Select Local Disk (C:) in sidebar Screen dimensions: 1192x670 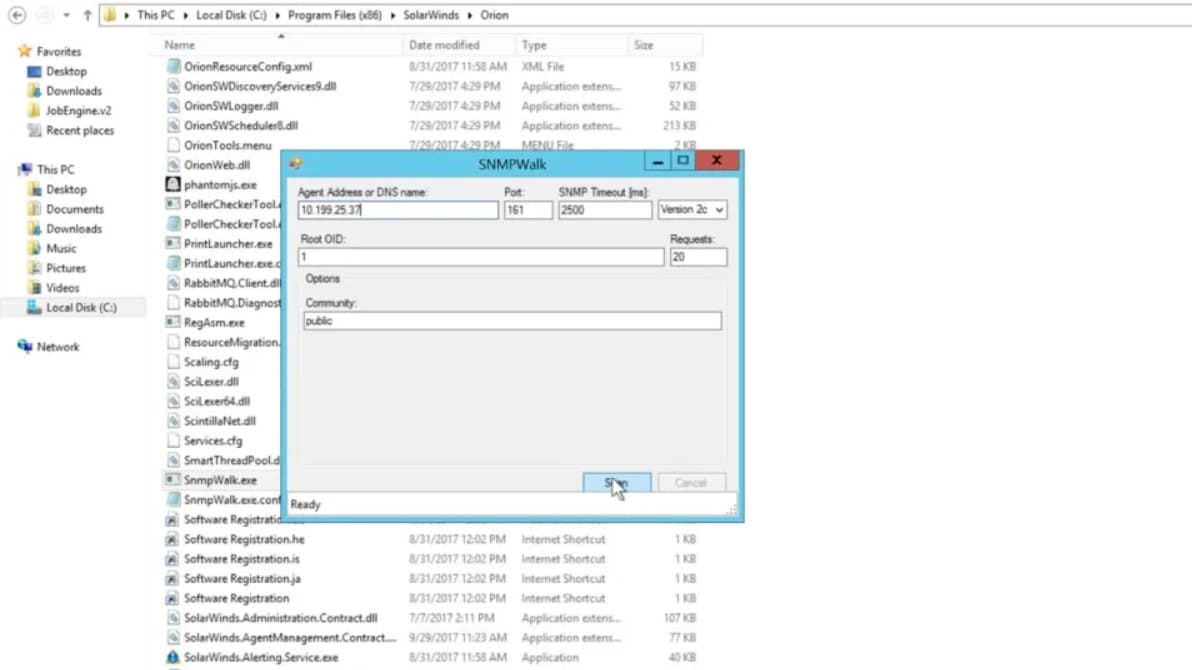81,308
